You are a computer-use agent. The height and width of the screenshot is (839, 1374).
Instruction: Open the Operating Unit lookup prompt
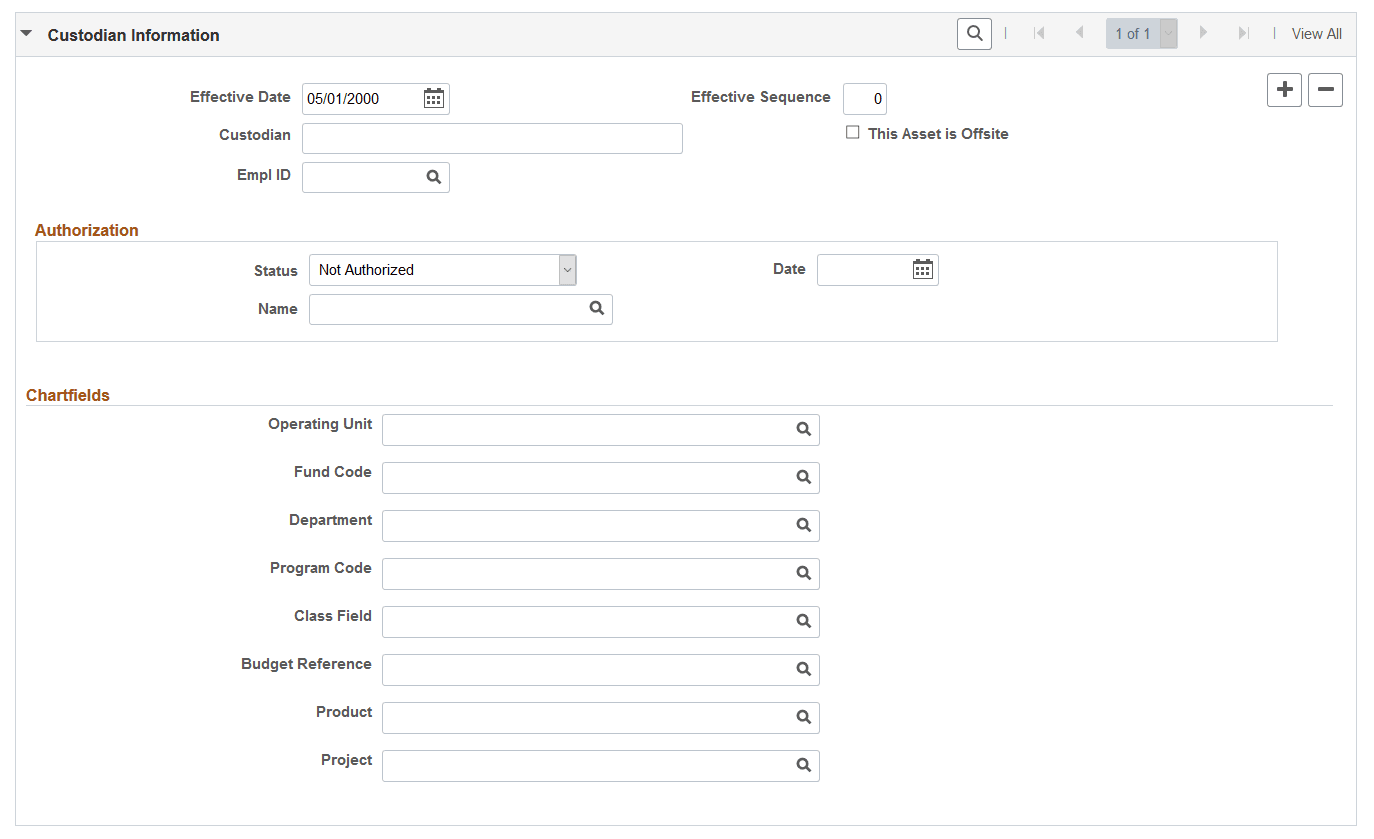(x=803, y=429)
